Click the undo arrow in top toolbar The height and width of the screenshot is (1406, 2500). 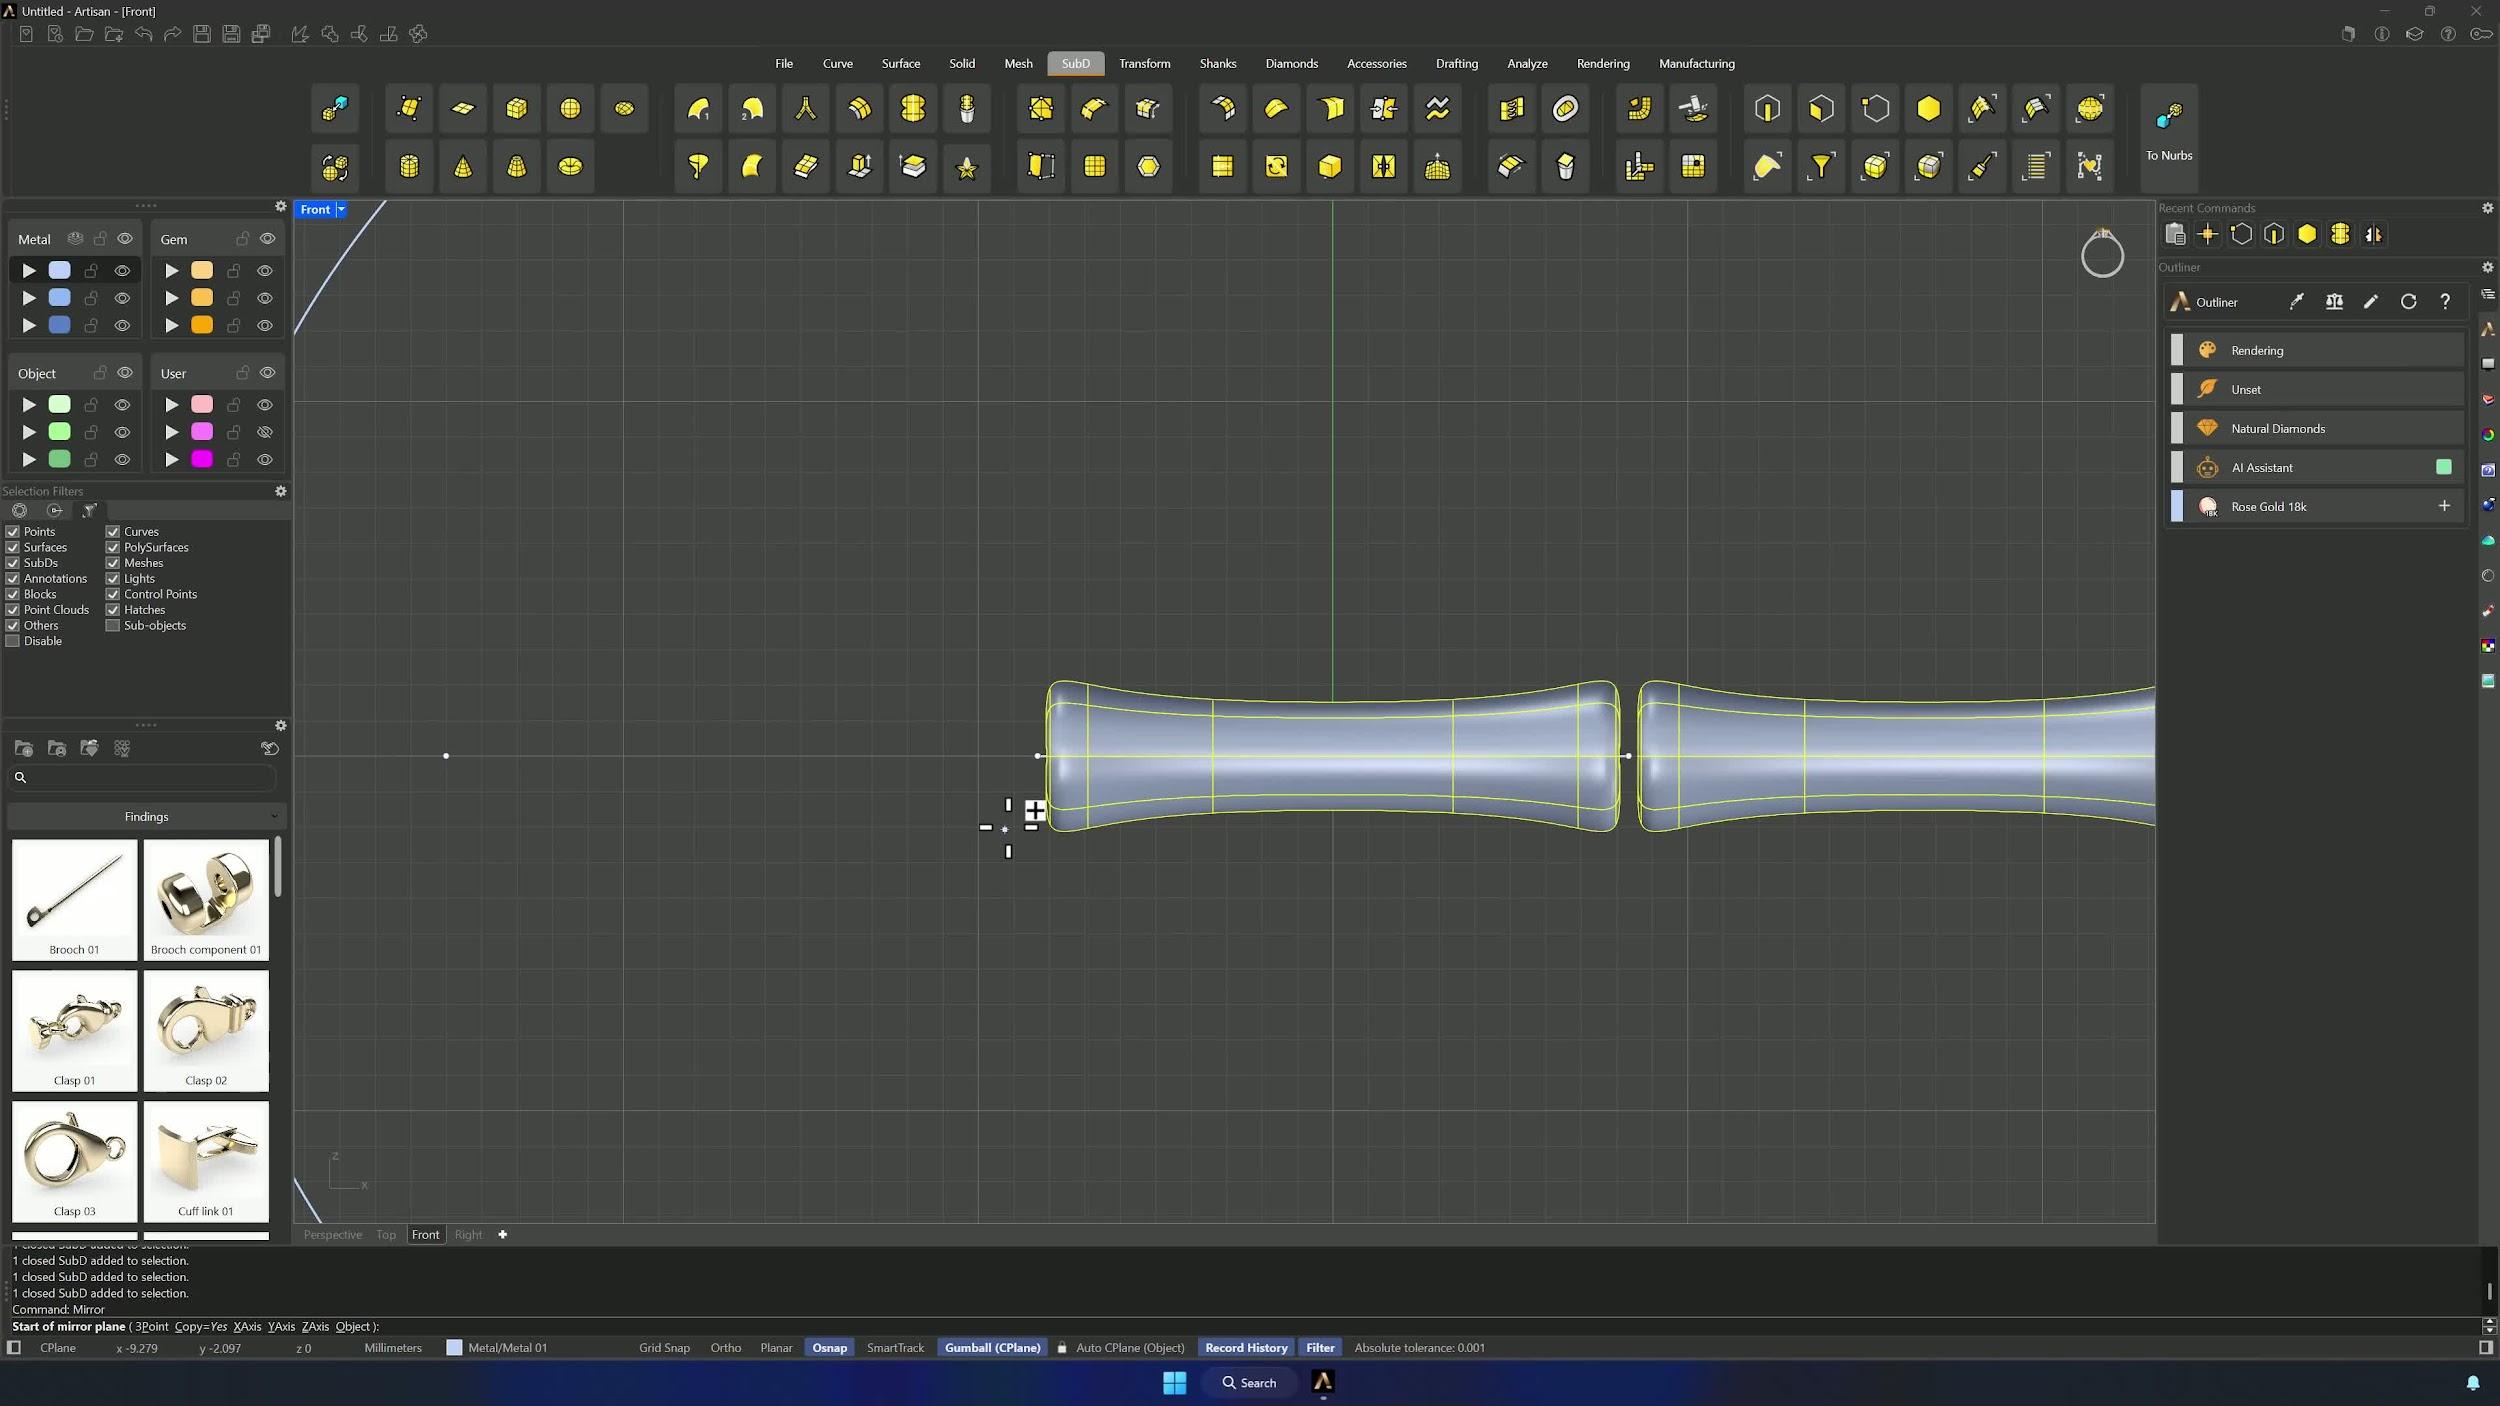(143, 35)
